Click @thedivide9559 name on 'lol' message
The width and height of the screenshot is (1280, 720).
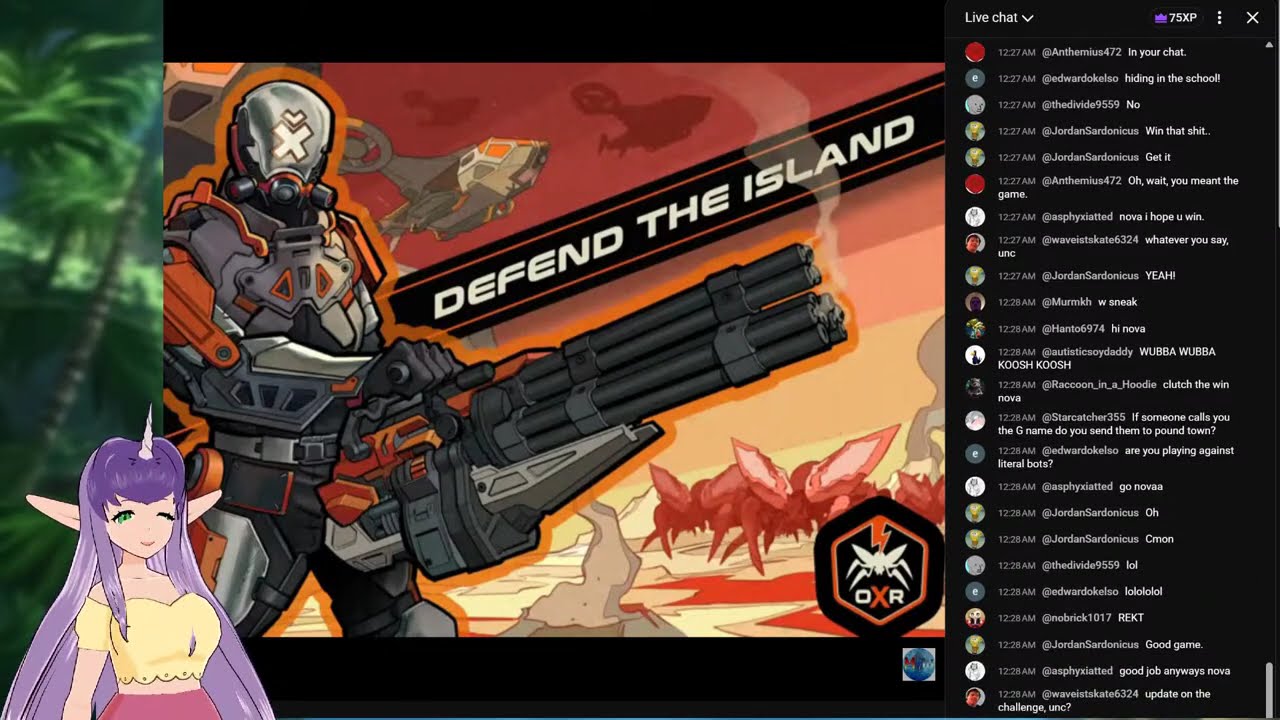tap(1080, 565)
